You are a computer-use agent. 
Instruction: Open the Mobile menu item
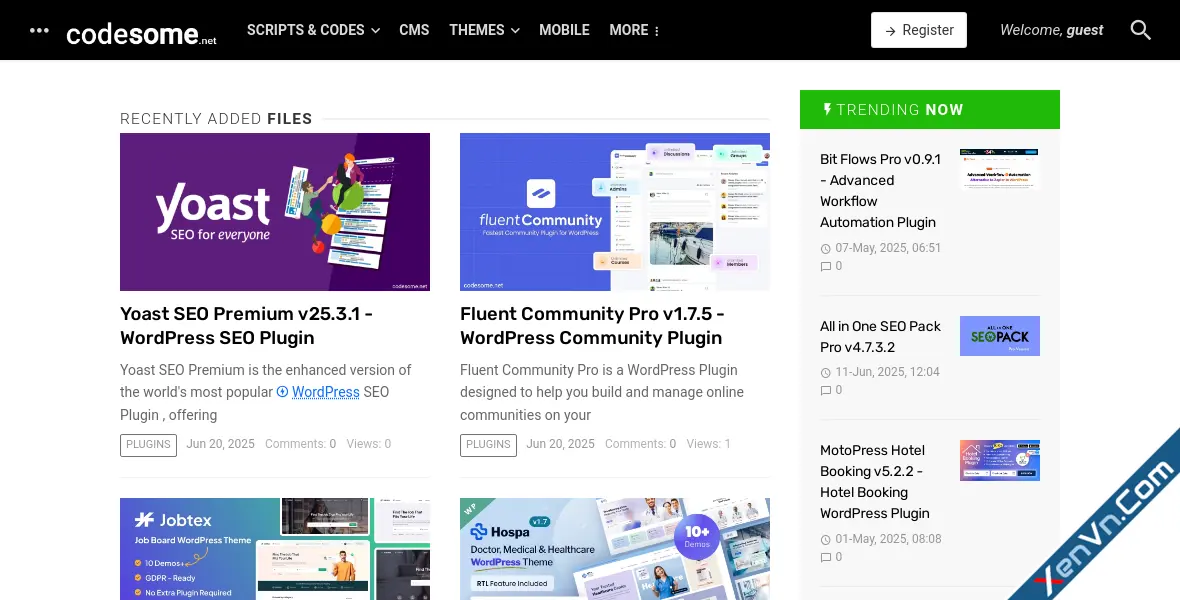click(x=564, y=30)
